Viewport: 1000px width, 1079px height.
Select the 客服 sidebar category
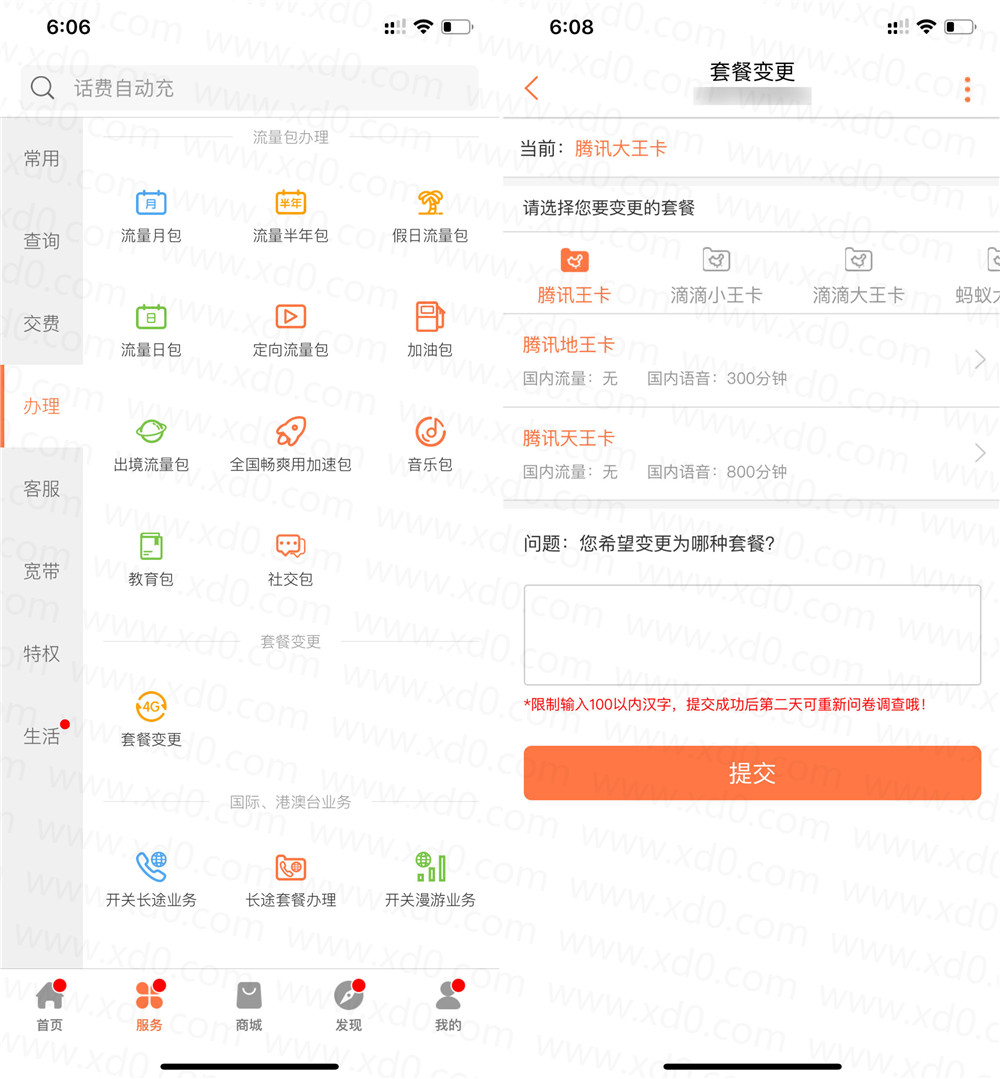click(x=42, y=489)
